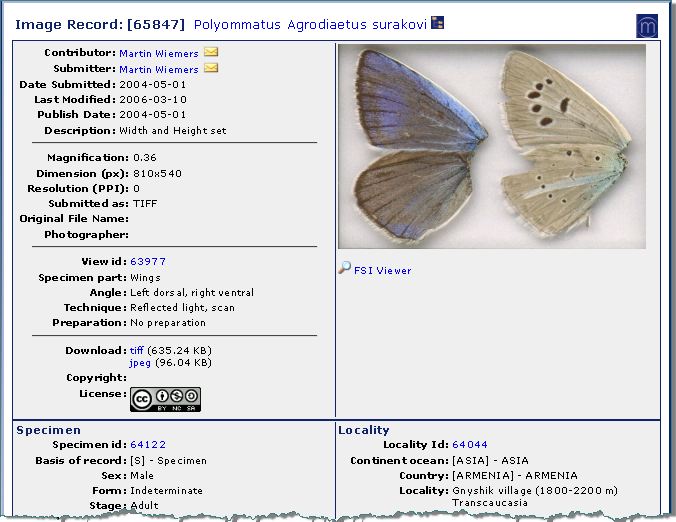The height and width of the screenshot is (522, 676).
Task: Click the Specimen section heading
Action: click(48, 430)
